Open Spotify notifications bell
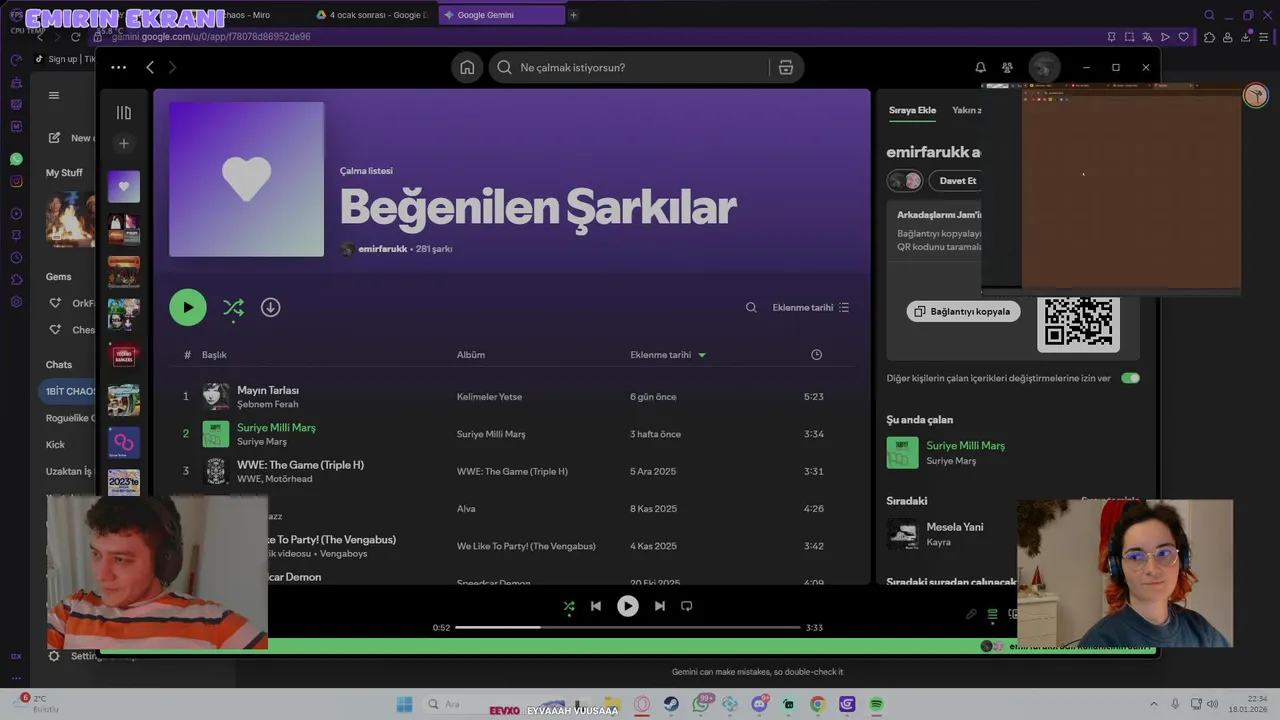 click(x=980, y=67)
